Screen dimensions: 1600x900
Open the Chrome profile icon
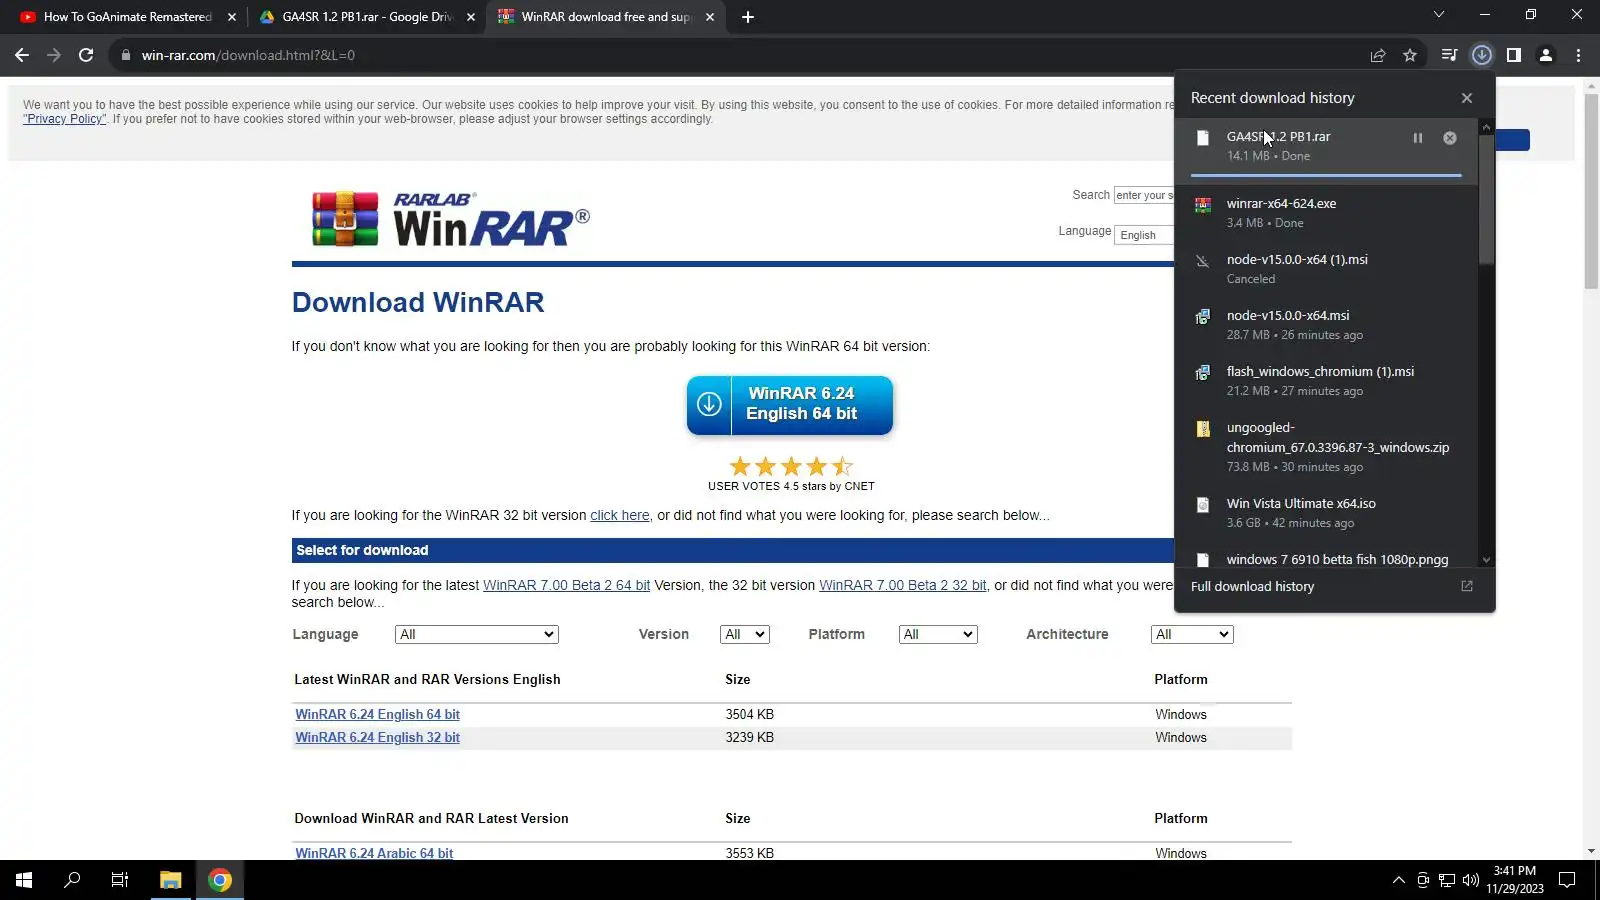coord(1546,55)
